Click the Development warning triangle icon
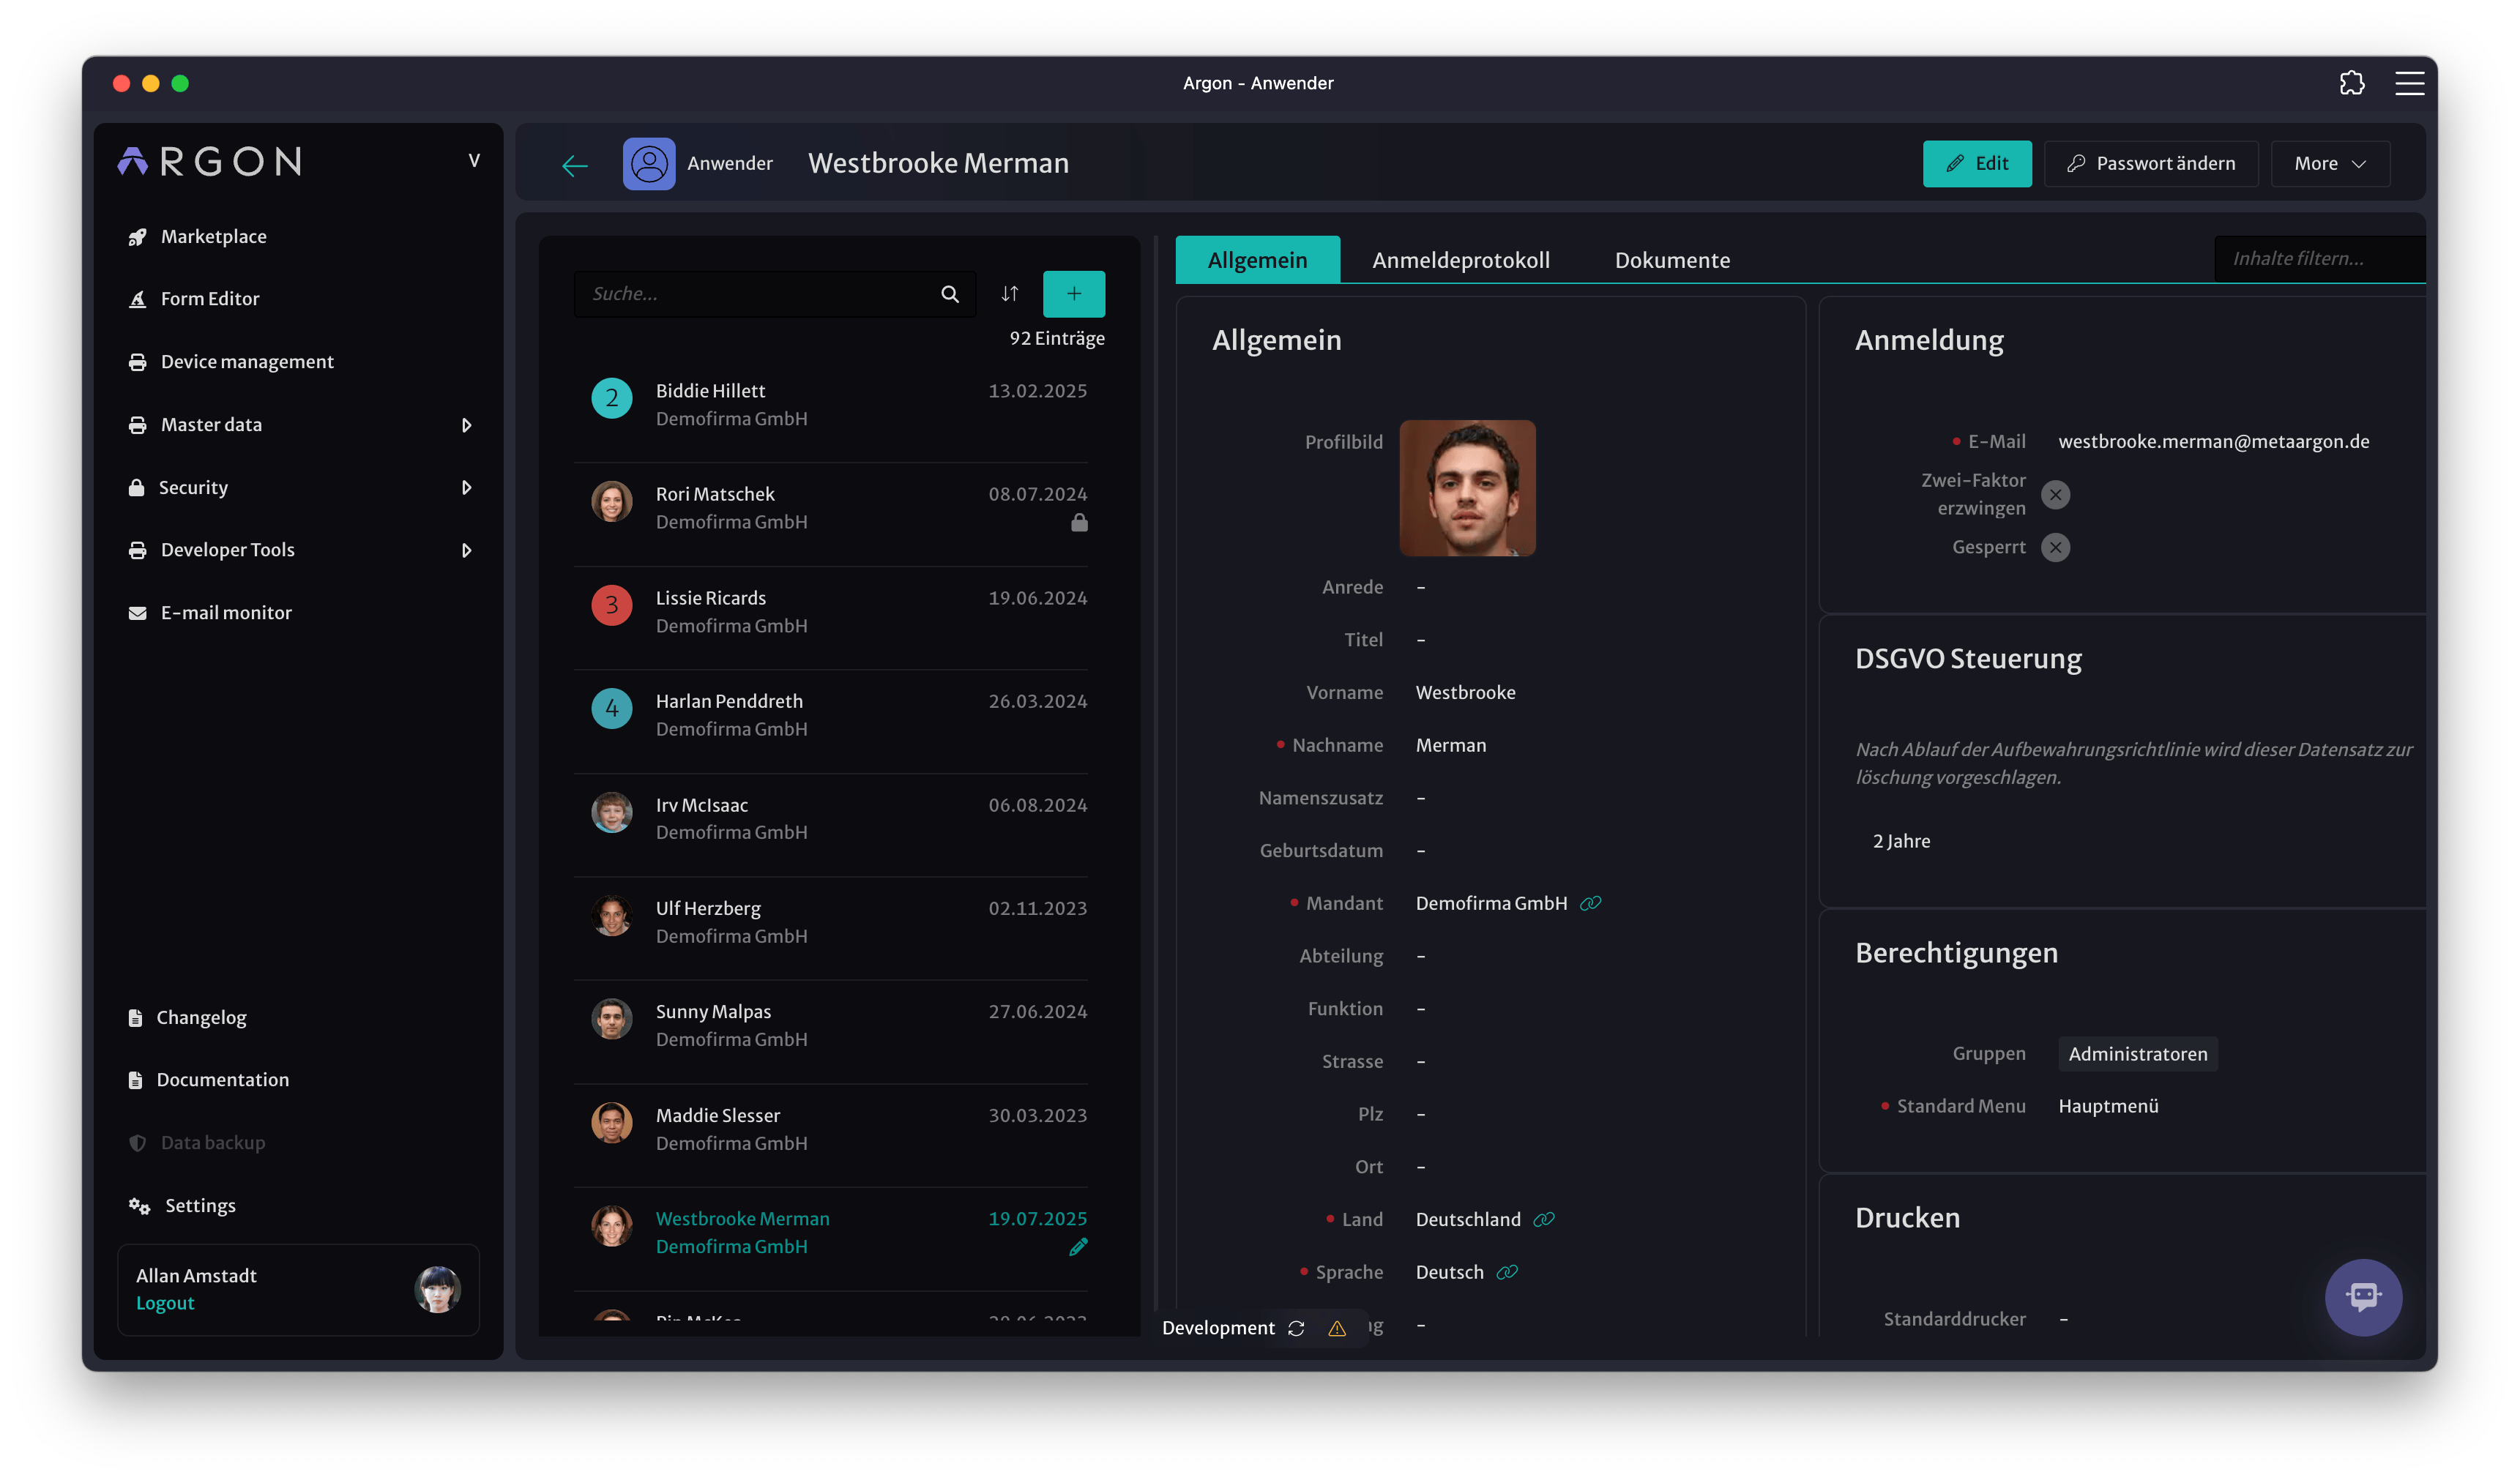Image resolution: width=2520 pixels, height=1480 pixels. (x=1336, y=1329)
